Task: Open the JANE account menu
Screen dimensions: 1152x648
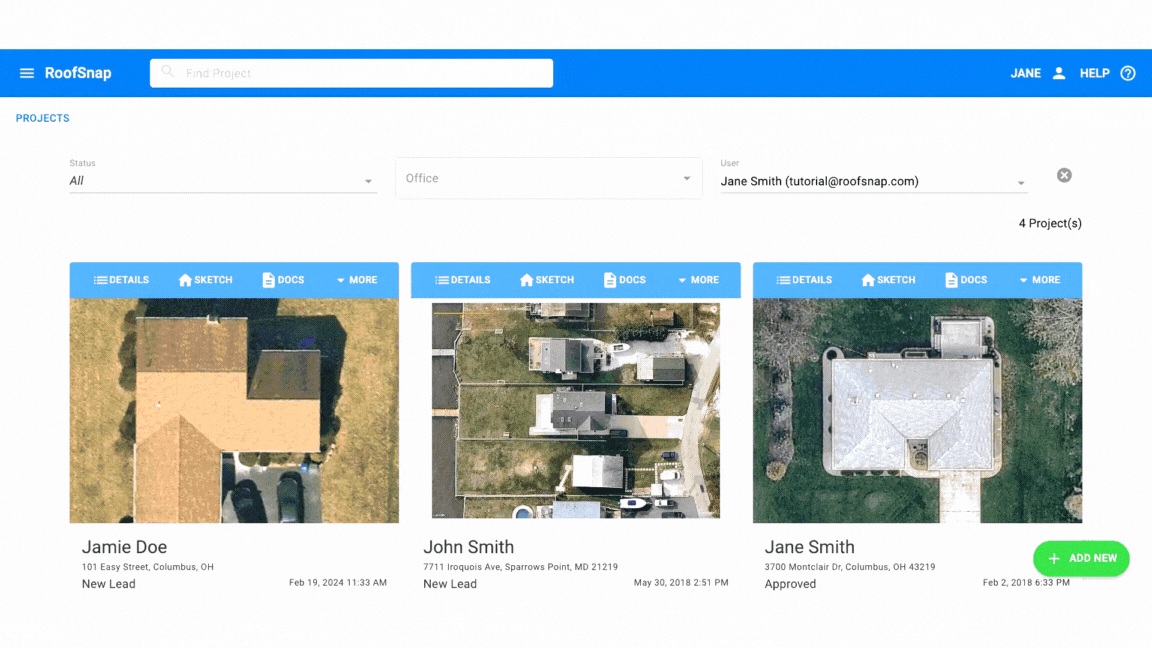Action: coord(1025,73)
